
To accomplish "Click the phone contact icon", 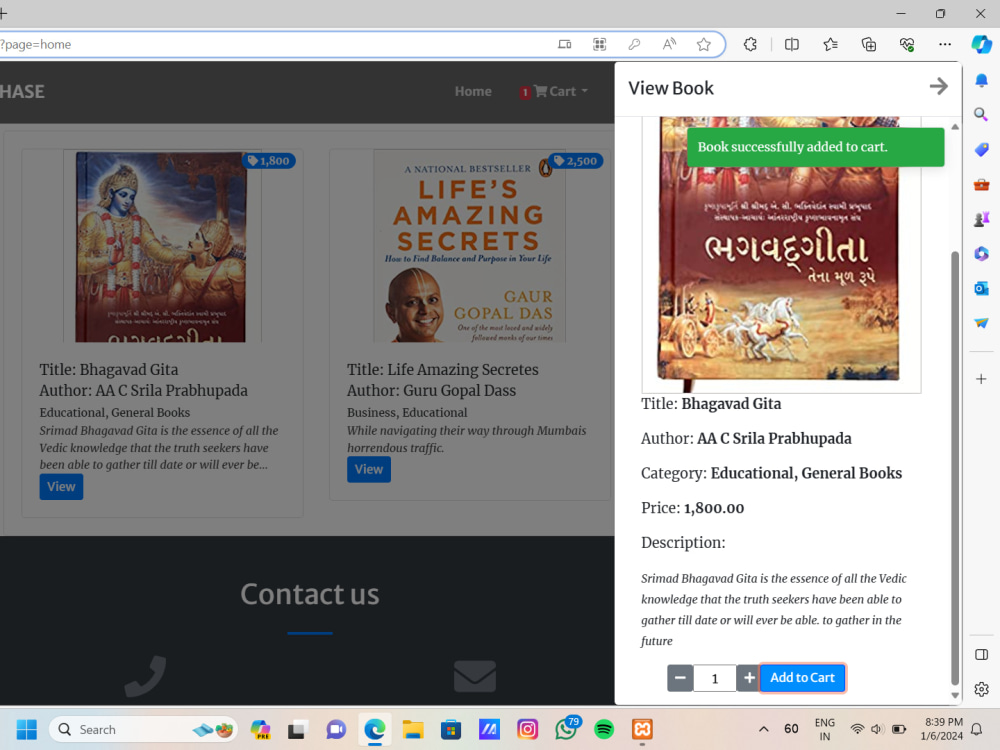I will pyautogui.click(x=145, y=676).
